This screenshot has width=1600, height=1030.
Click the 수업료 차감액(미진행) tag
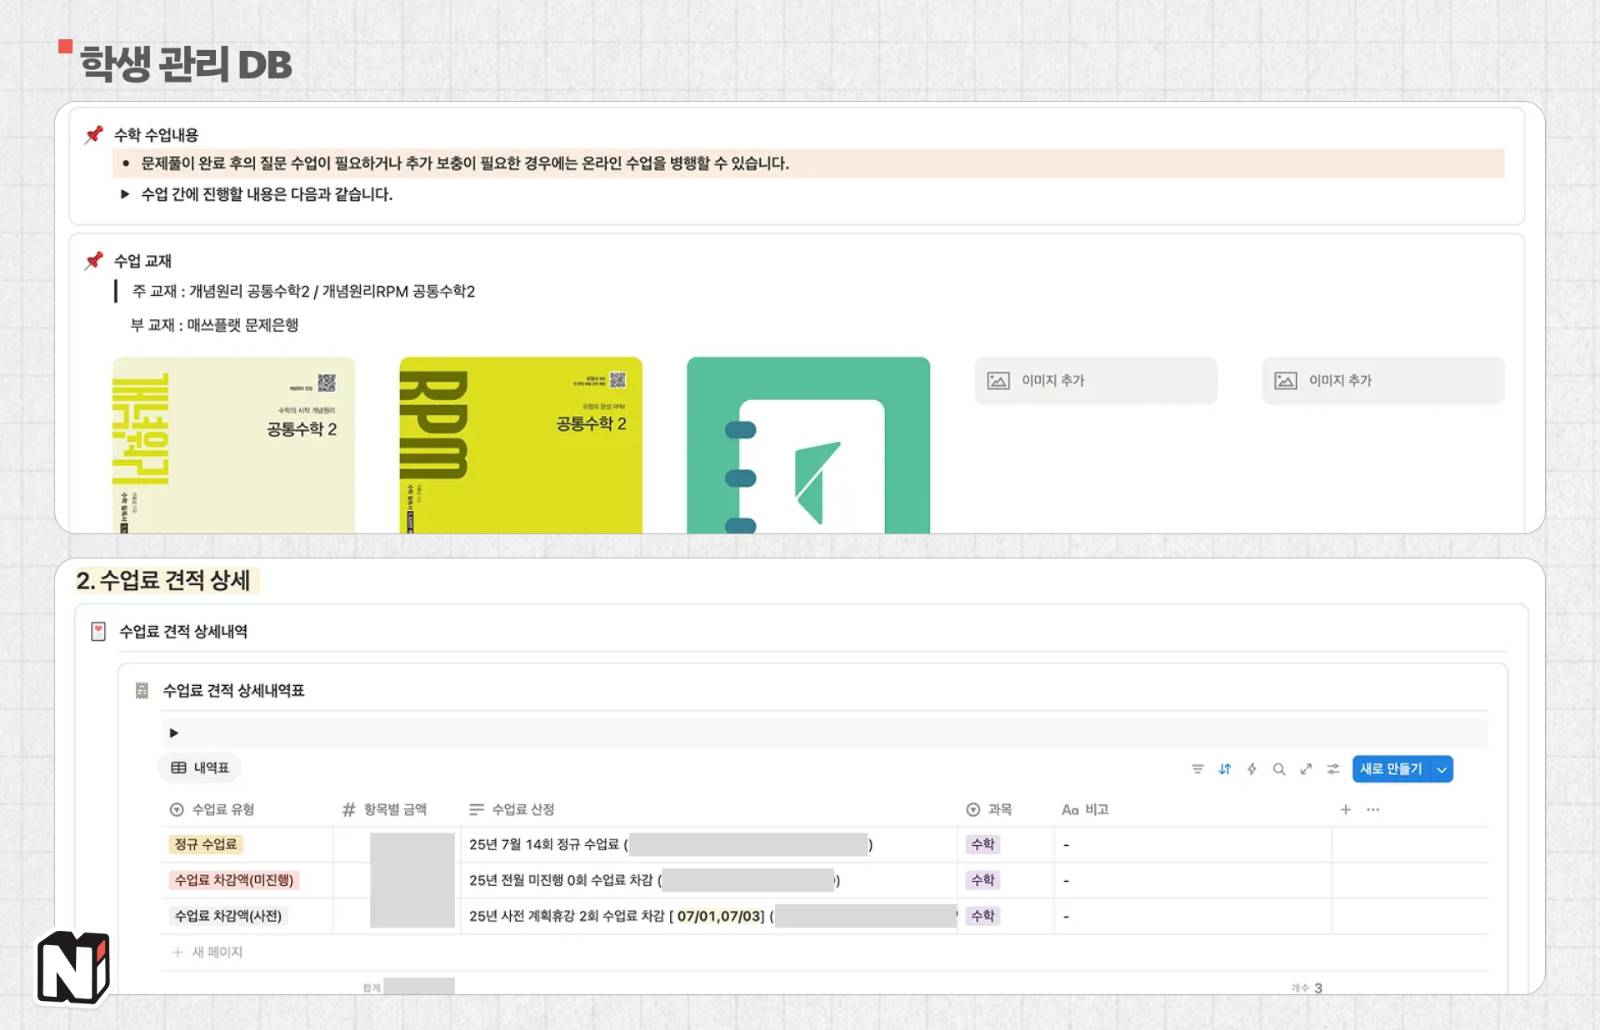point(234,880)
